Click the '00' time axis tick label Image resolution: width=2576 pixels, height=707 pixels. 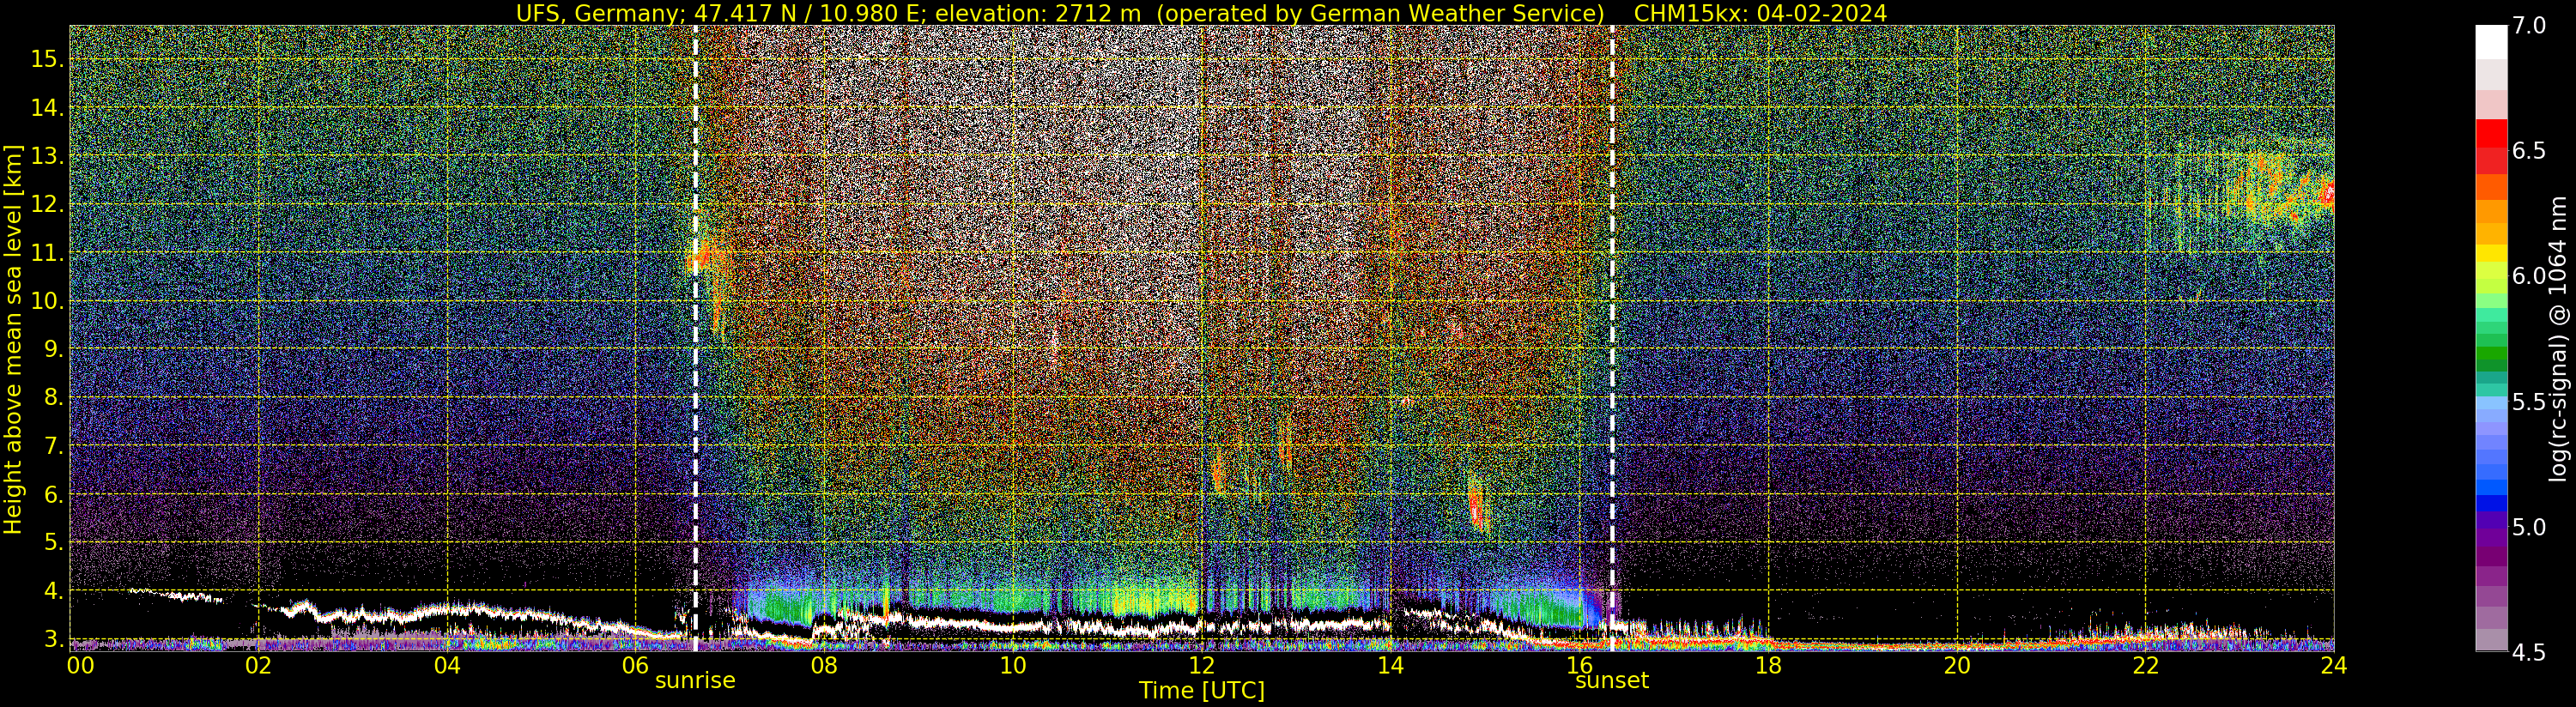(80, 665)
